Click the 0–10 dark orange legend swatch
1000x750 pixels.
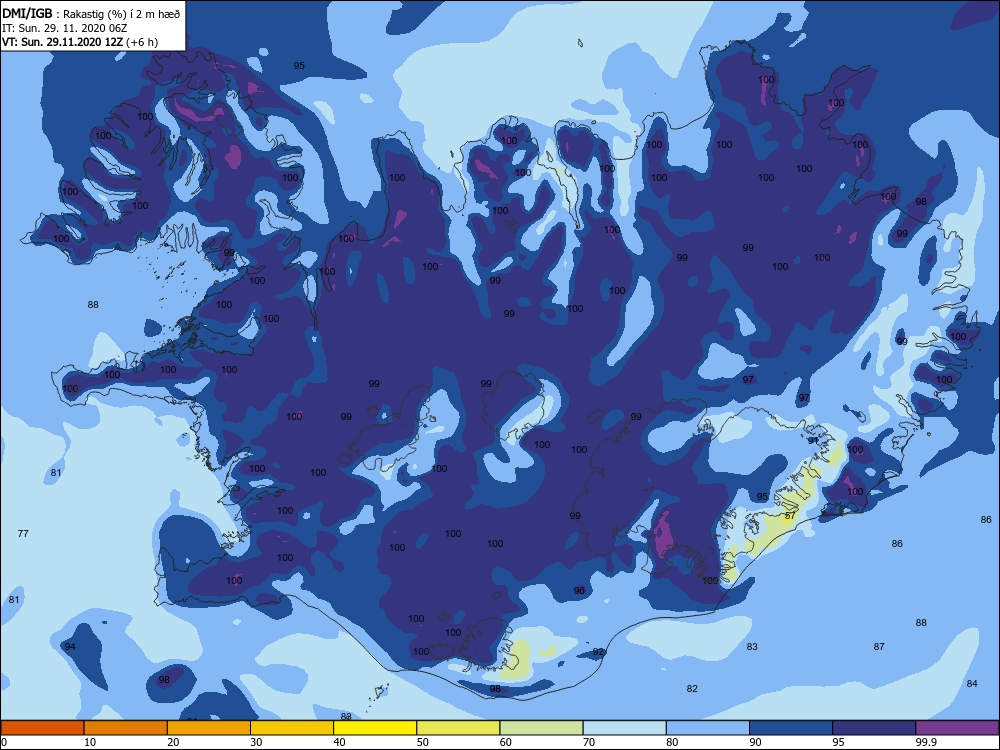[42, 728]
